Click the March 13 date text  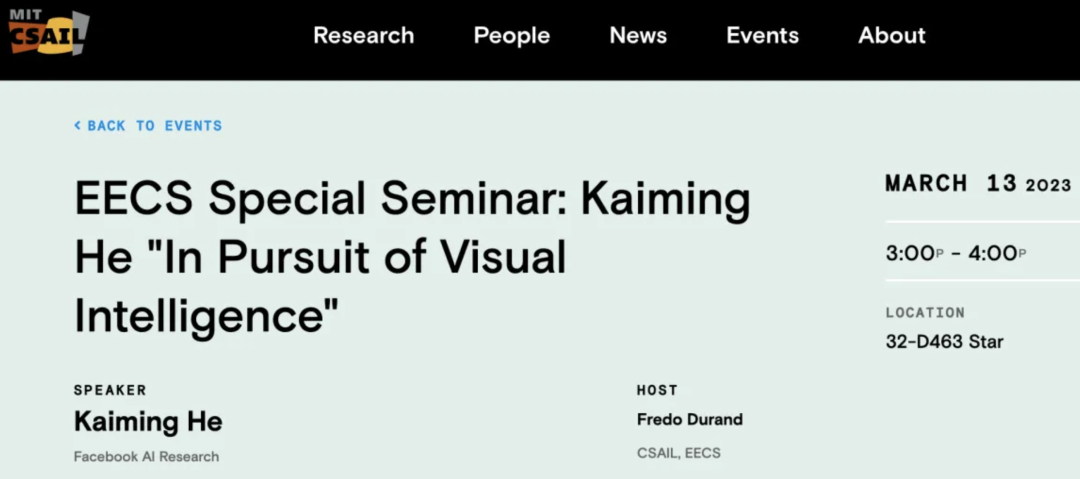(x=950, y=184)
